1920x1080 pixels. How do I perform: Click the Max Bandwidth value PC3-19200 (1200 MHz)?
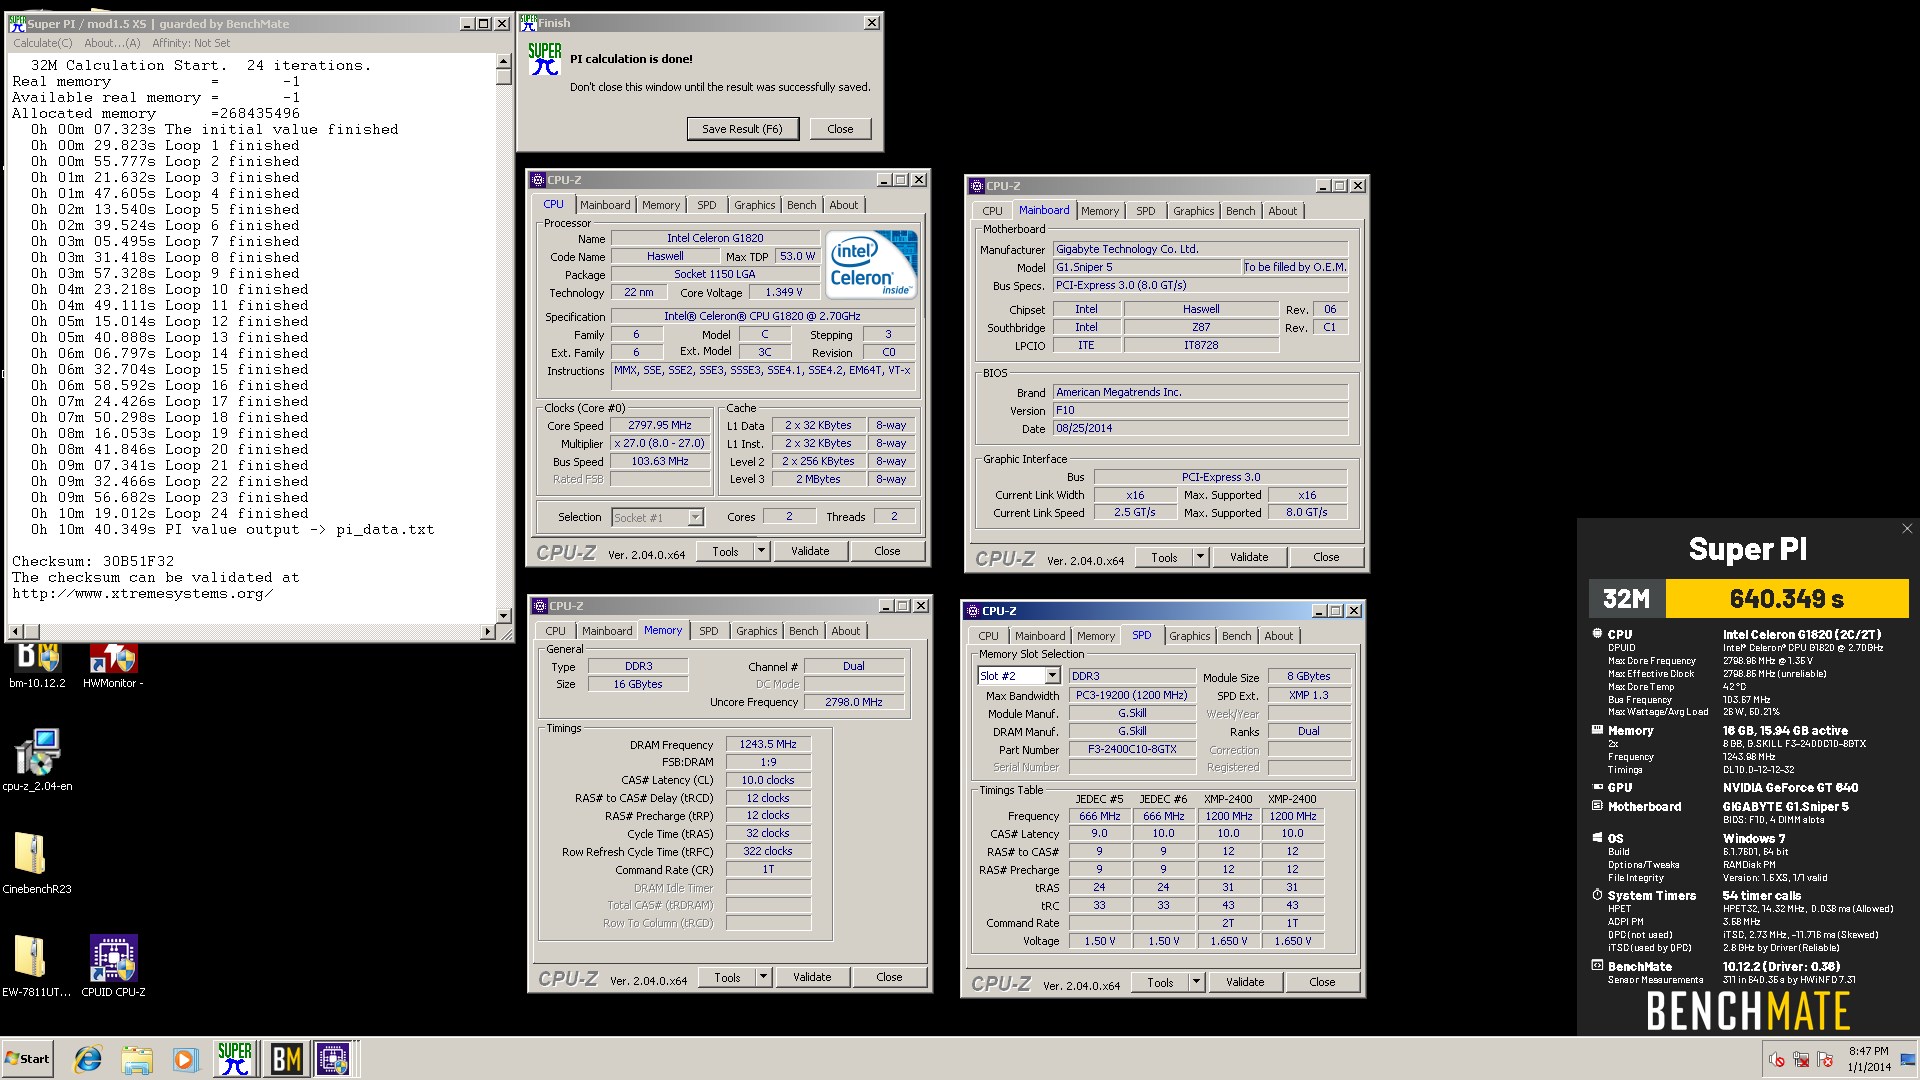coord(1132,695)
